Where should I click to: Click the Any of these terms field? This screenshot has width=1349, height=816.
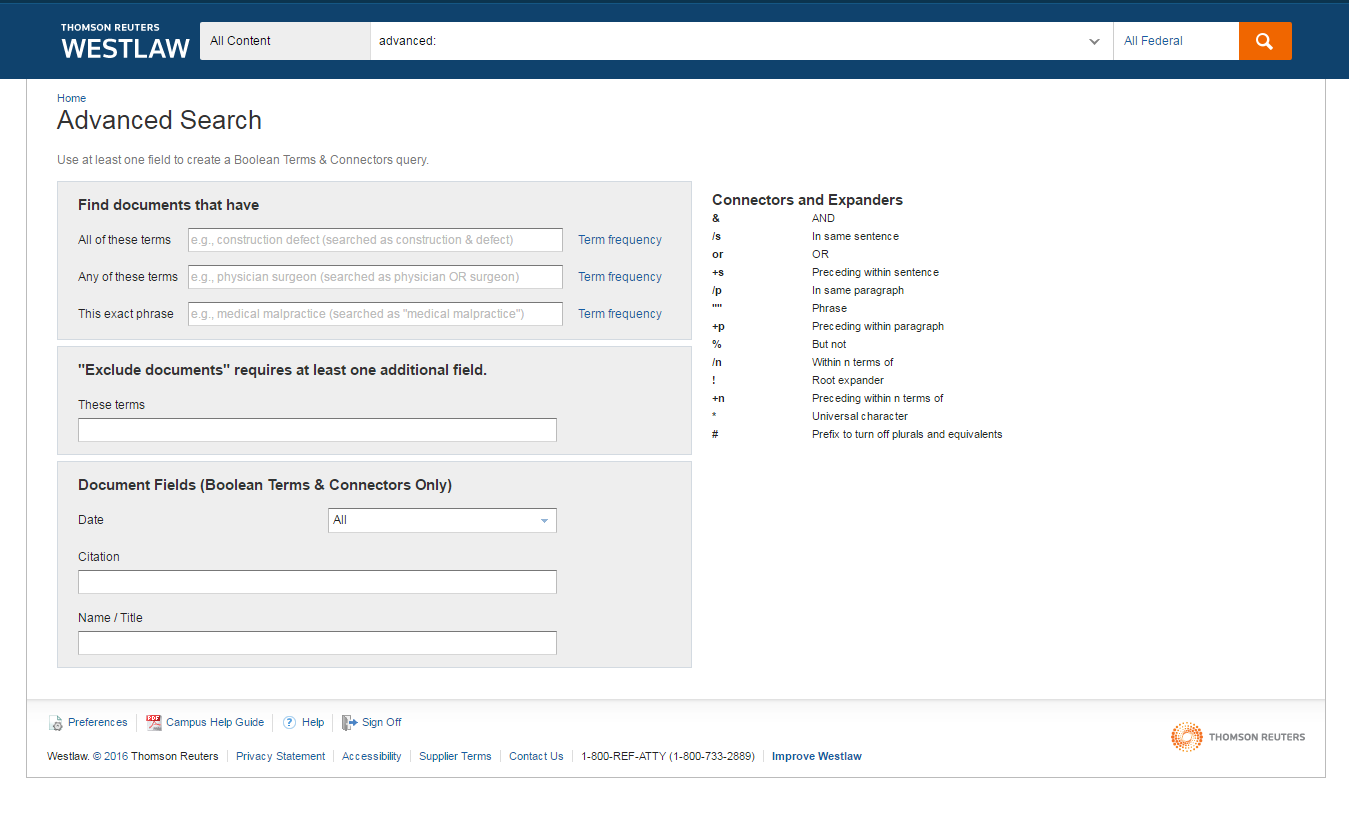(x=375, y=277)
